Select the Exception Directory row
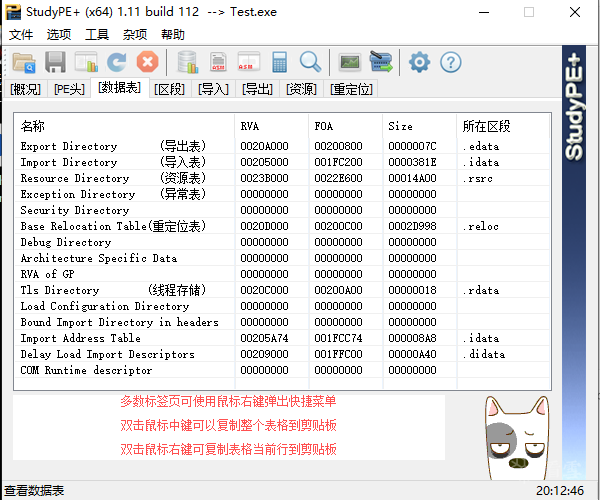 pyautogui.click(x=282, y=194)
